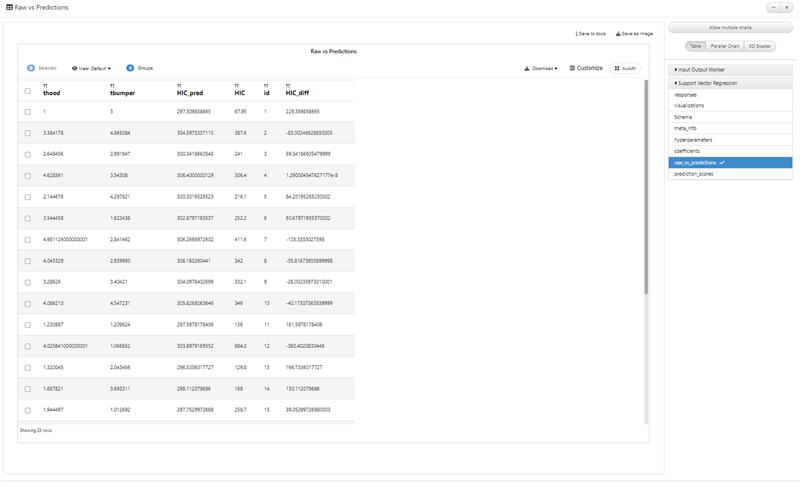The height and width of the screenshot is (487, 800).
Task: Click the Save to docs icon
Action: 577,34
